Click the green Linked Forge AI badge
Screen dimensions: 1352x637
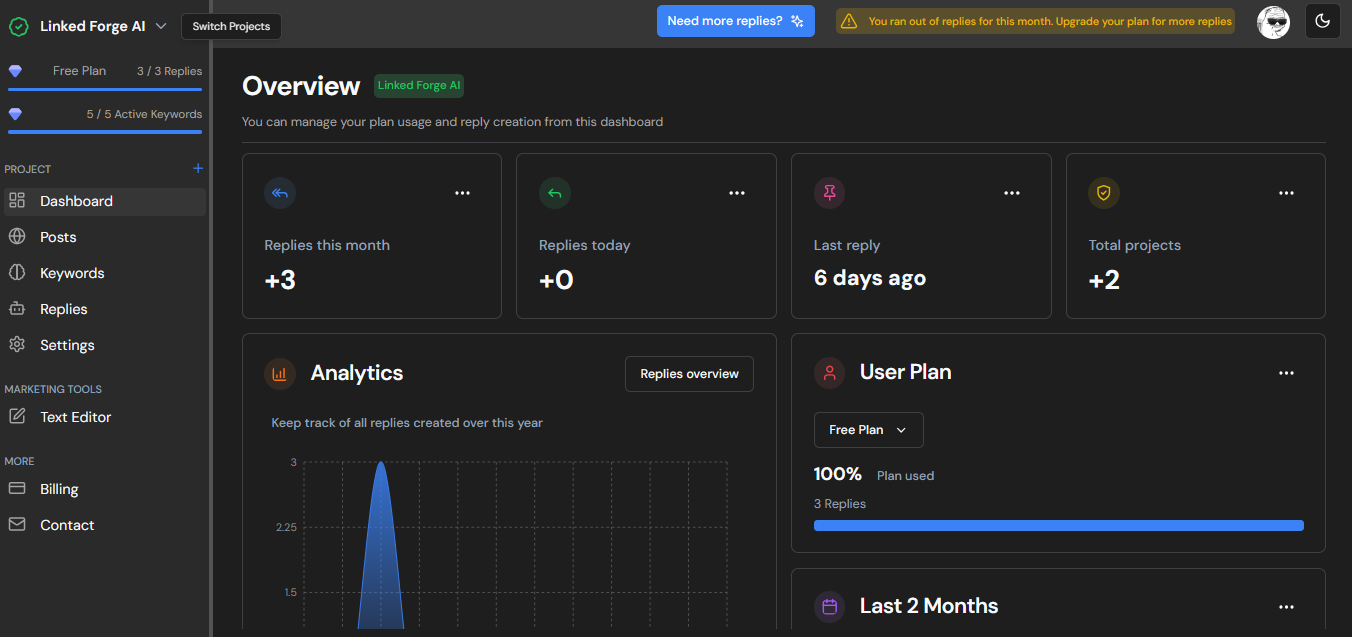[x=419, y=86]
